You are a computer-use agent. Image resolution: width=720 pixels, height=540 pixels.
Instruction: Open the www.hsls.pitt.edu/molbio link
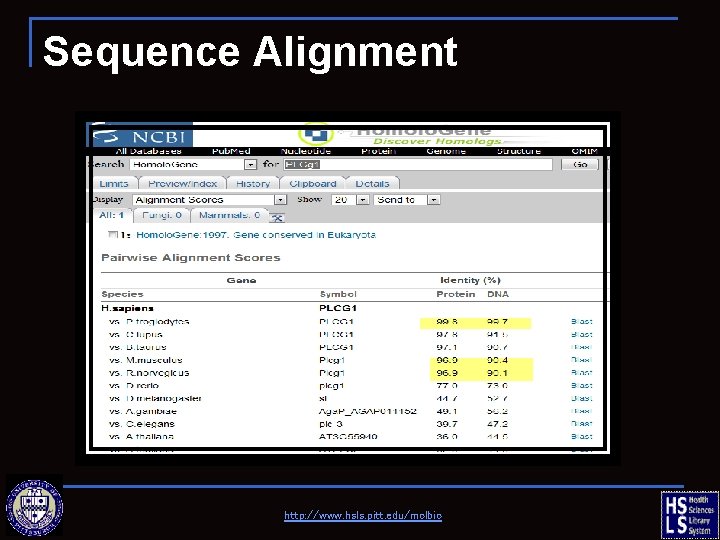(363, 516)
